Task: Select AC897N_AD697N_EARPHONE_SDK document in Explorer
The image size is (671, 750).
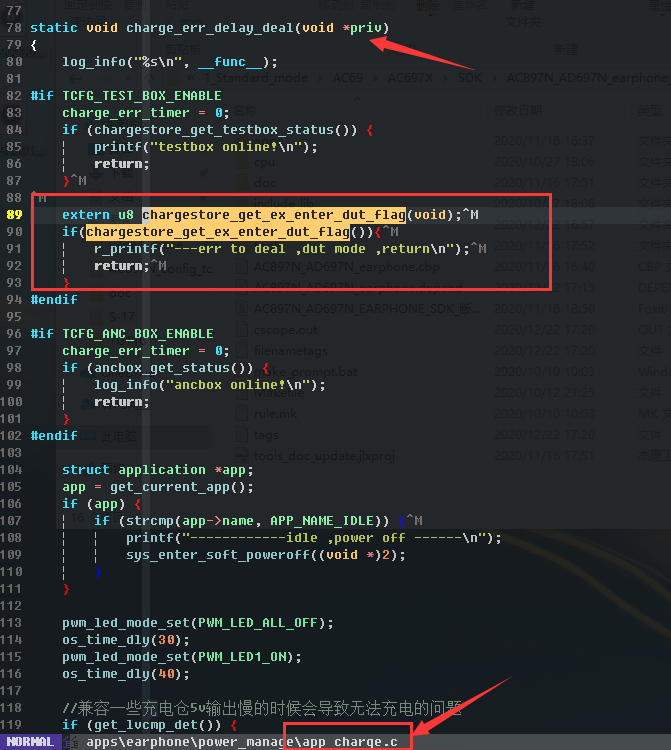Action: click(x=367, y=309)
